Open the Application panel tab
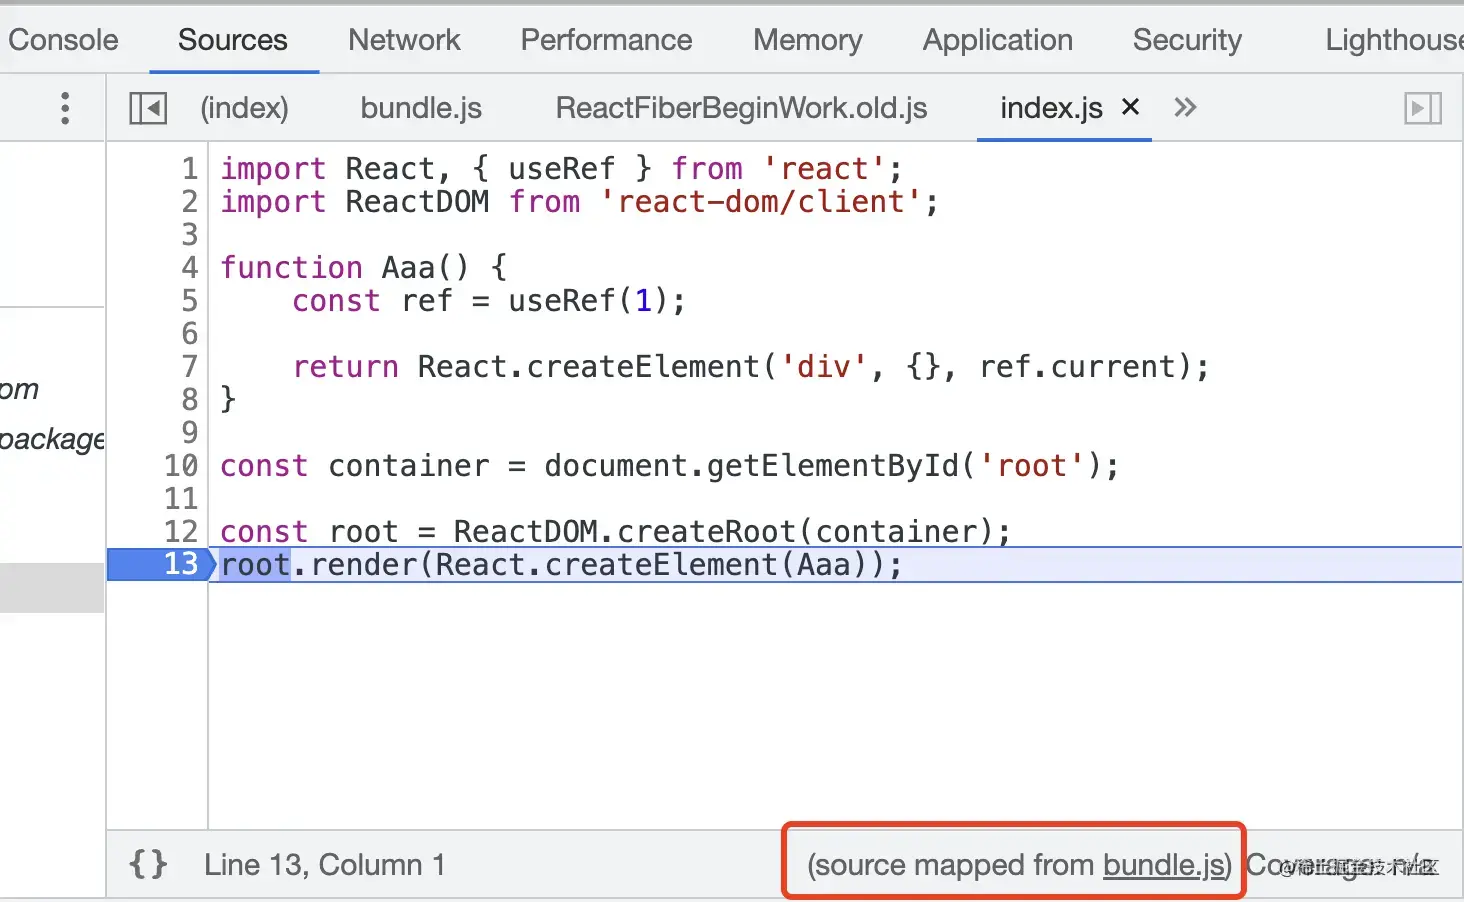Screen dimensions: 1464x902 (997, 40)
